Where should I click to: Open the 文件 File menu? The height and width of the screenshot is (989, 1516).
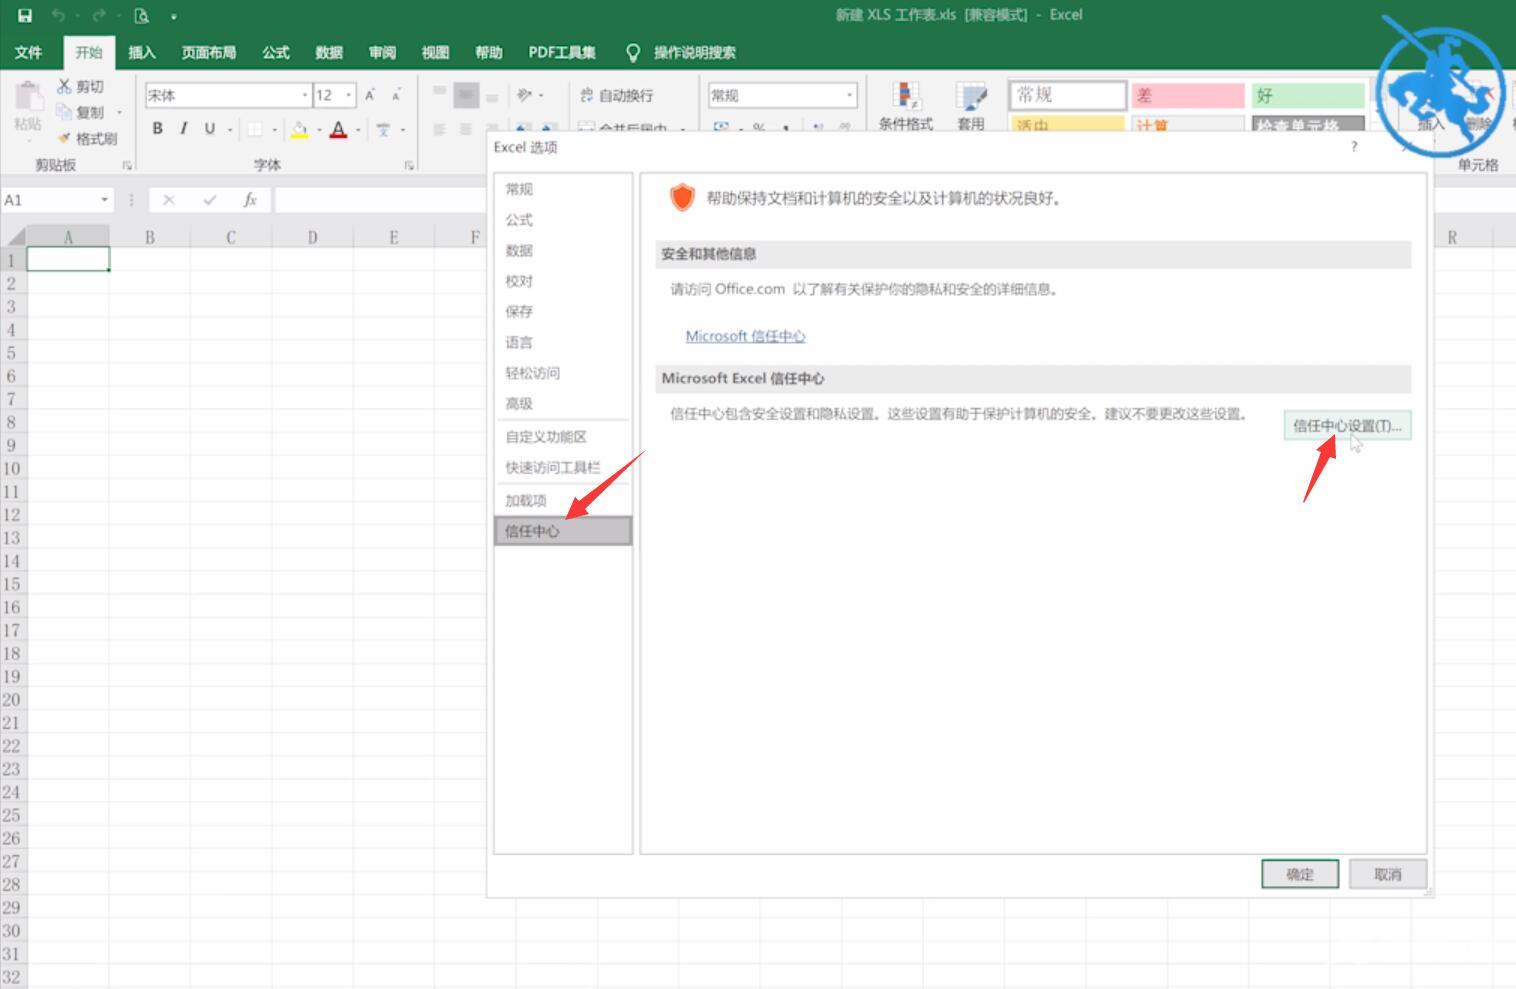pyautogui.click(x=29, y=52)
